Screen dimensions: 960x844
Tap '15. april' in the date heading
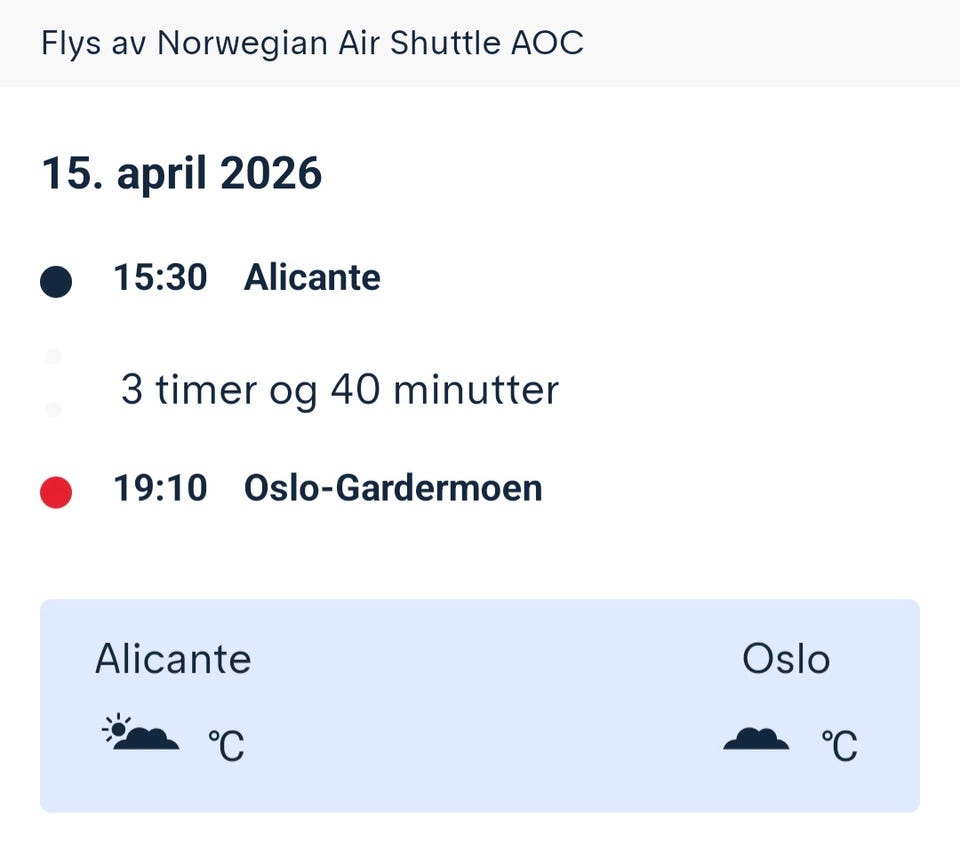pos(126,174)
